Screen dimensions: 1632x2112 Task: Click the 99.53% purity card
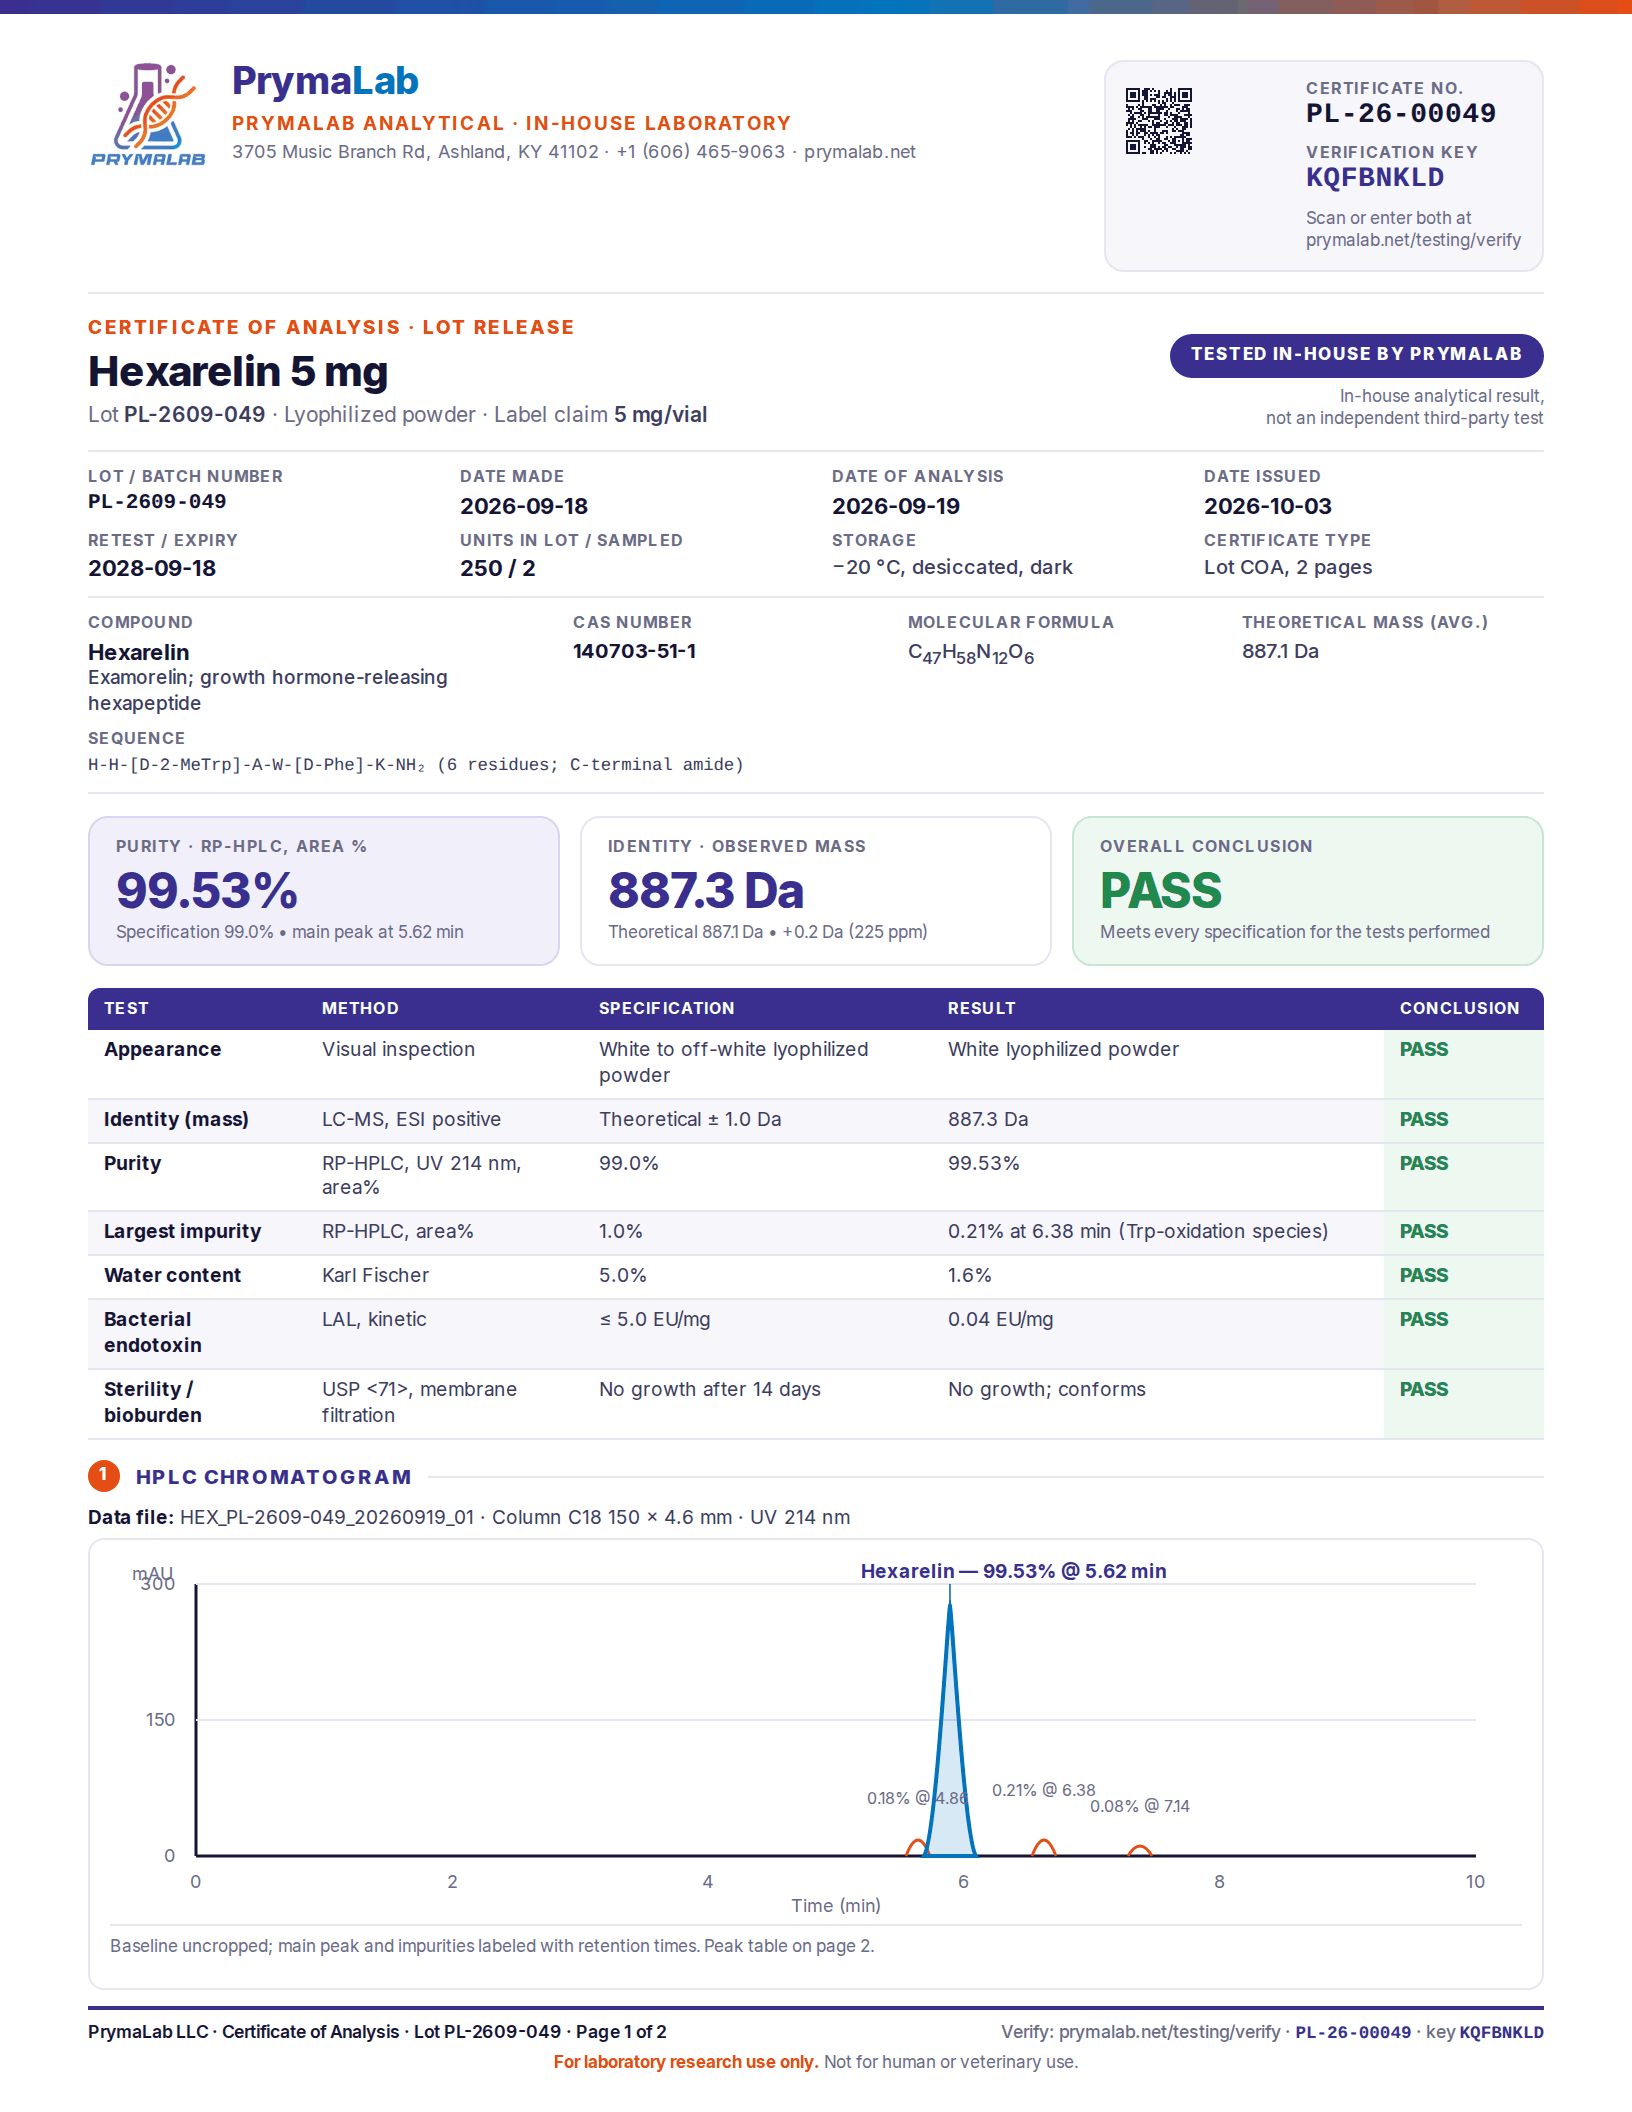click(324, 891)
